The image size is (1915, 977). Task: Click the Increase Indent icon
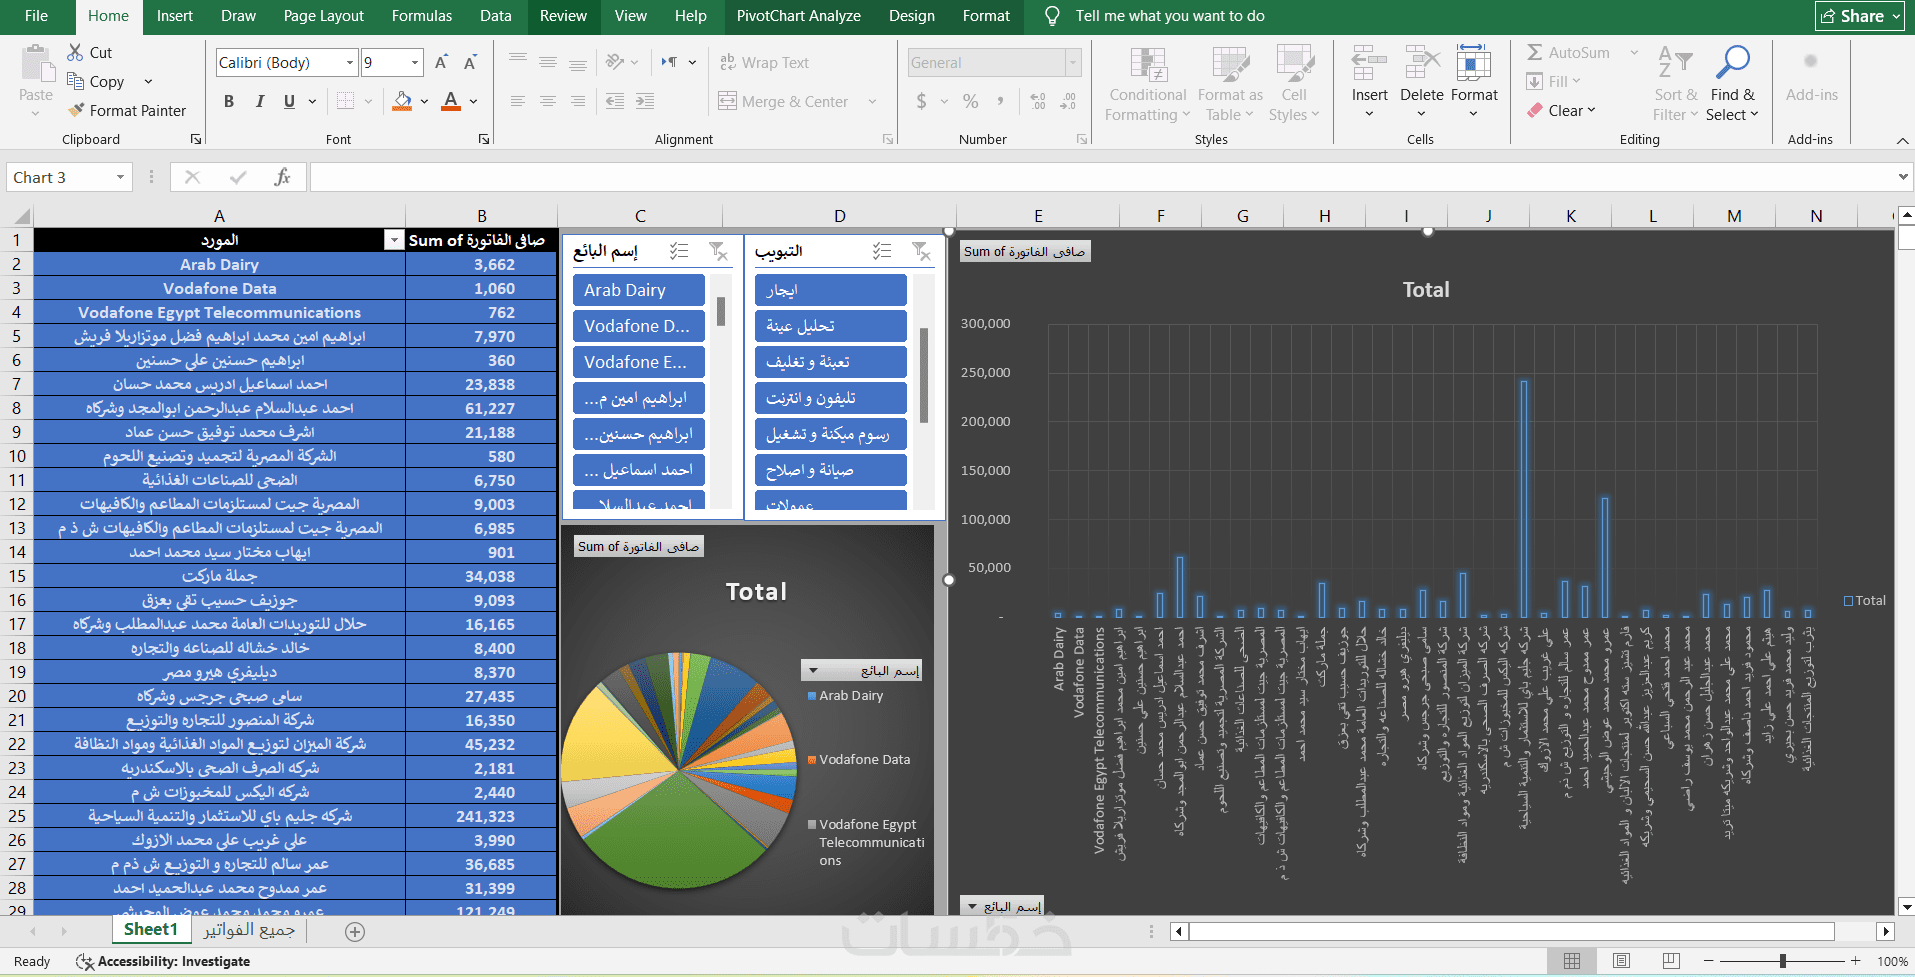pos(645,101)
